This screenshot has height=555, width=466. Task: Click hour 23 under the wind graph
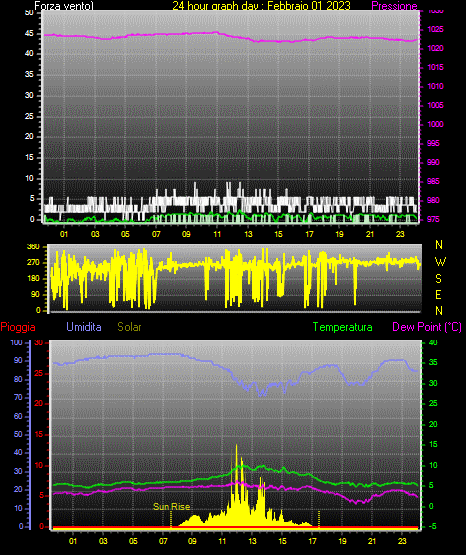click(x=400, y=234)
